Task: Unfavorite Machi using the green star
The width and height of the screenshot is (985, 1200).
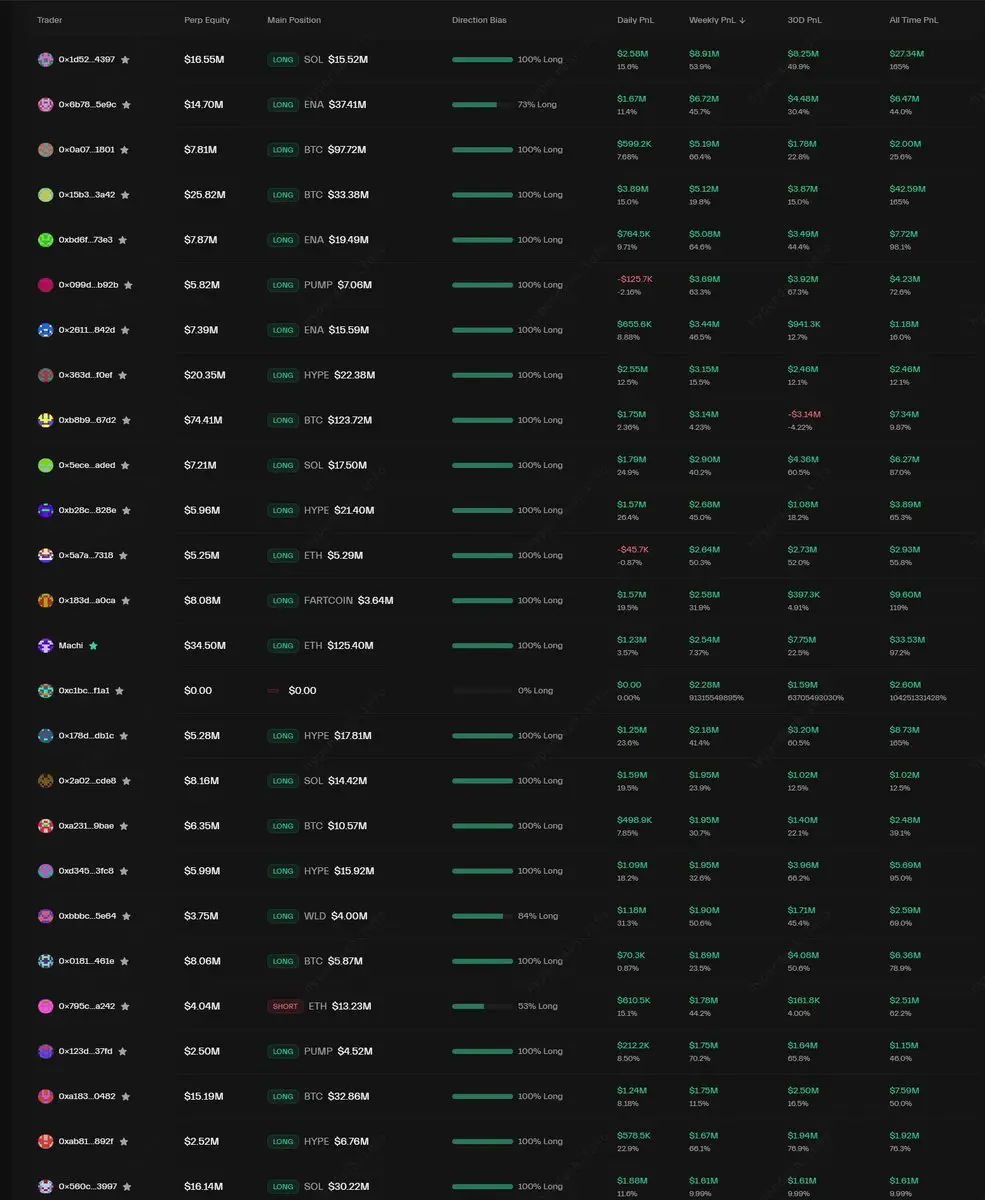Action: coord(93,646)
